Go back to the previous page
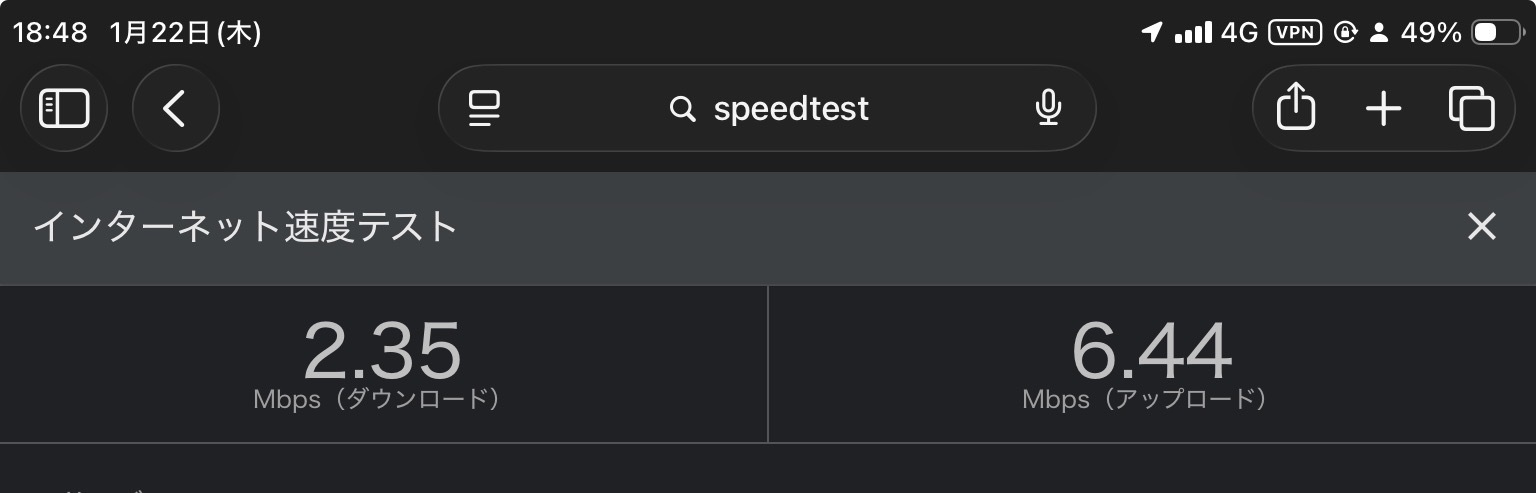Image resolution: width=1536 pixels, height=493 pixels. [x=175, y=108]
